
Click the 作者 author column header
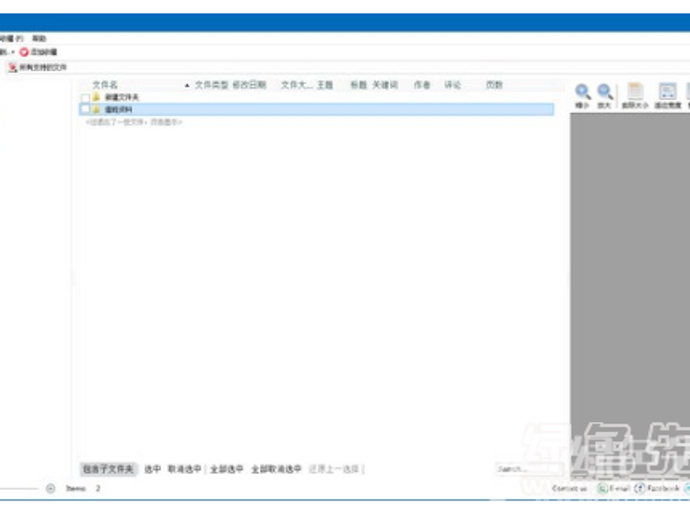coord(422,85)
